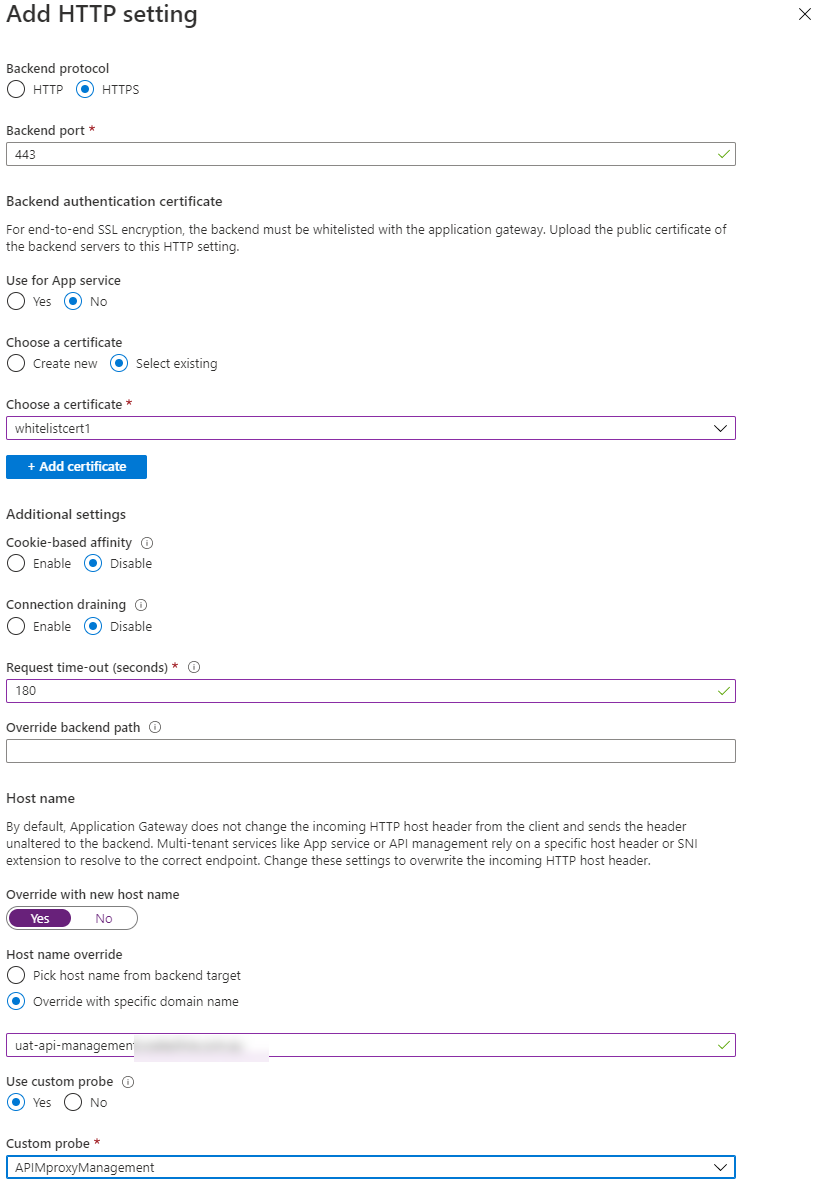Expand the whitelistcert1 certificate dropdown
Viewport: 823px width, 1197px height.
pos(370,428)
